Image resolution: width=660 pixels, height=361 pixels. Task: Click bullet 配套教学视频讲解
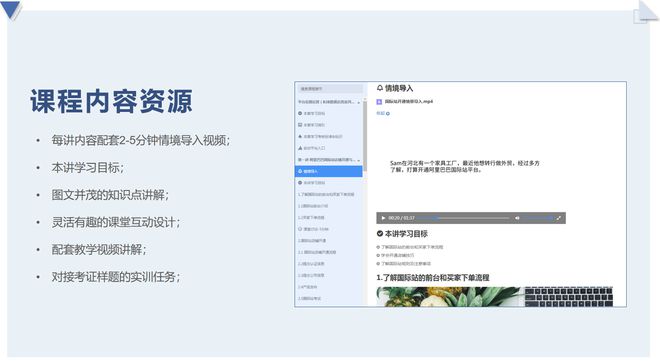click(x=98, y=250)
